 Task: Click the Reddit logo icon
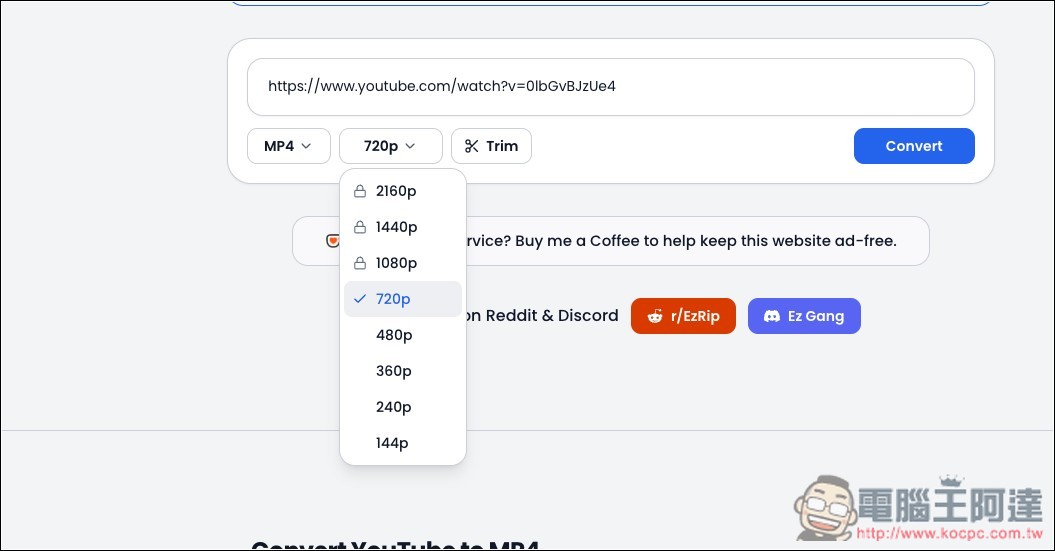(655, 316)
